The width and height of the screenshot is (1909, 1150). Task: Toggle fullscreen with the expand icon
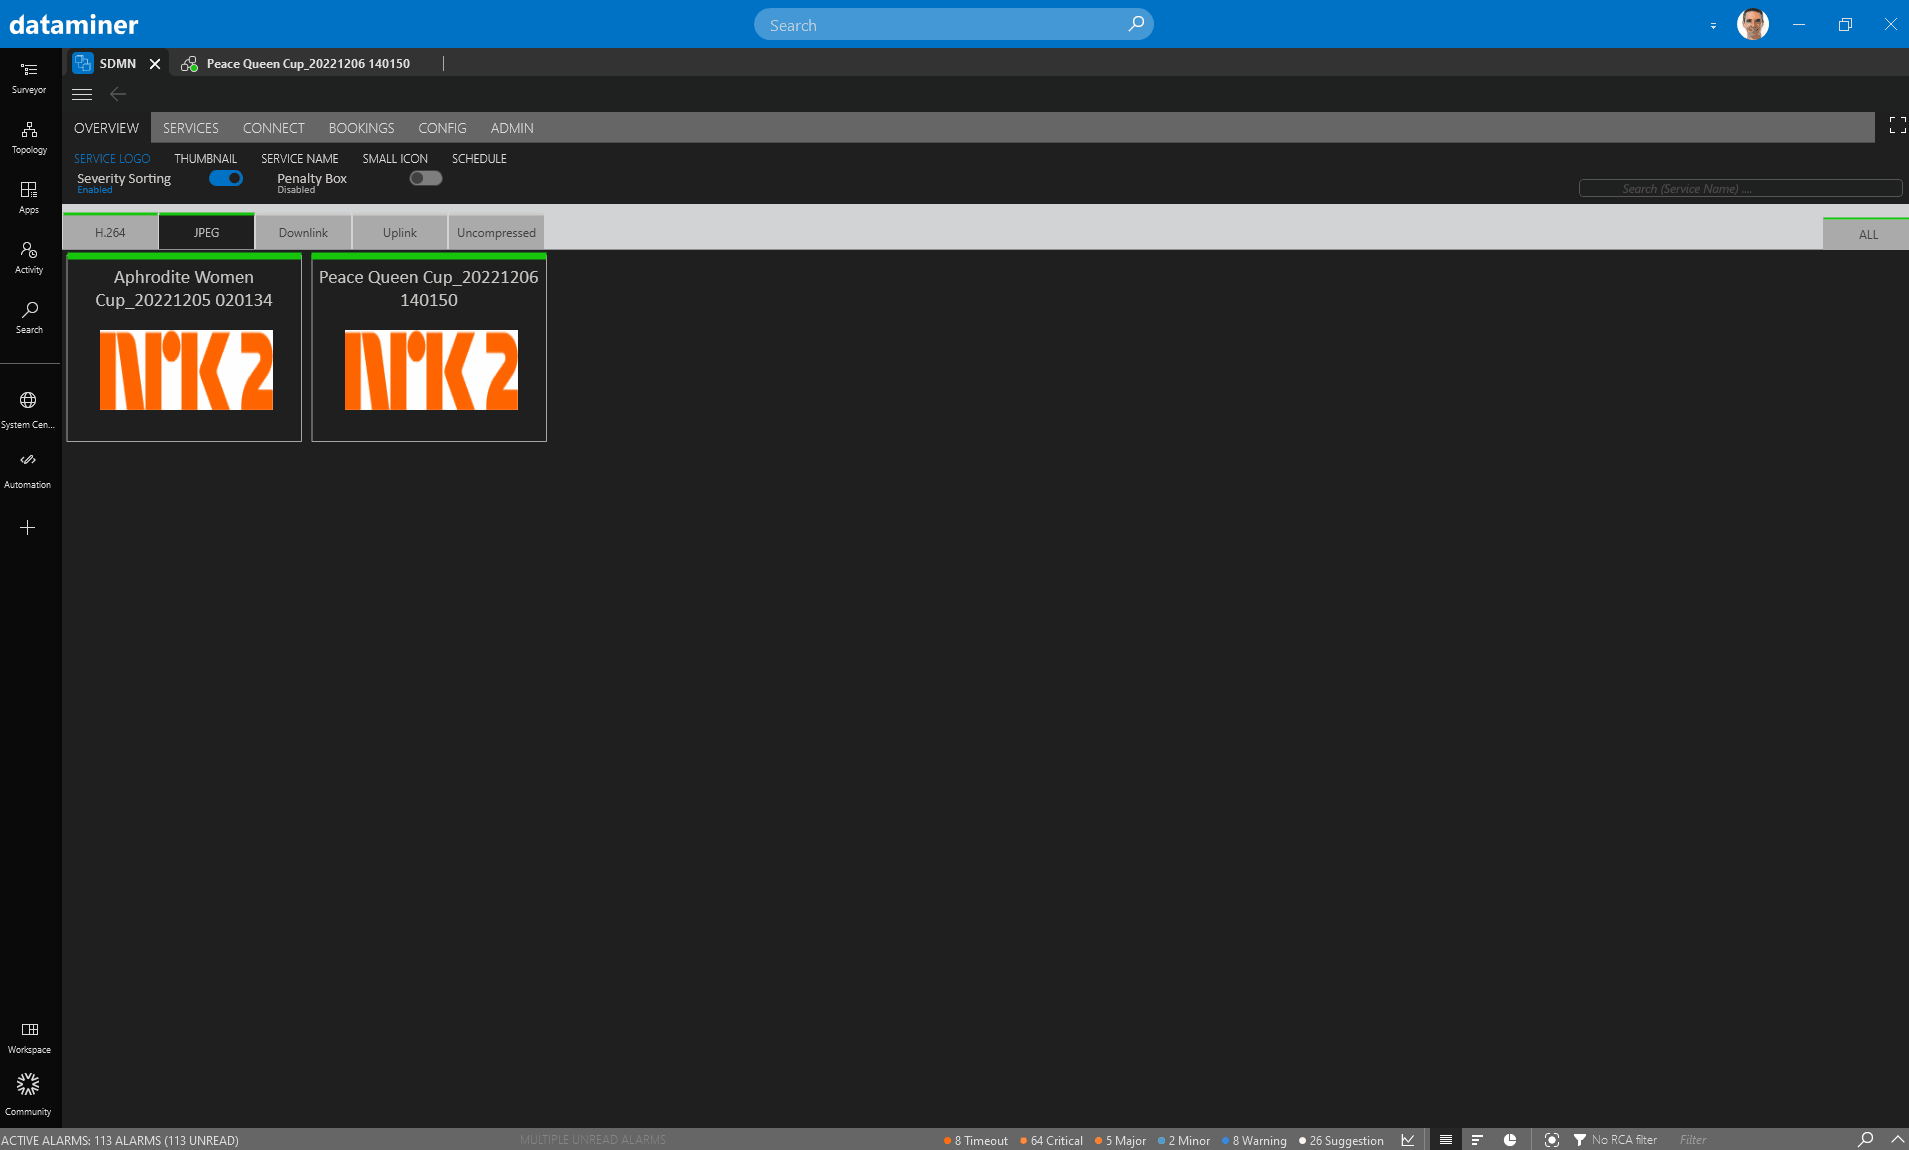click(x=1897, y=125)
